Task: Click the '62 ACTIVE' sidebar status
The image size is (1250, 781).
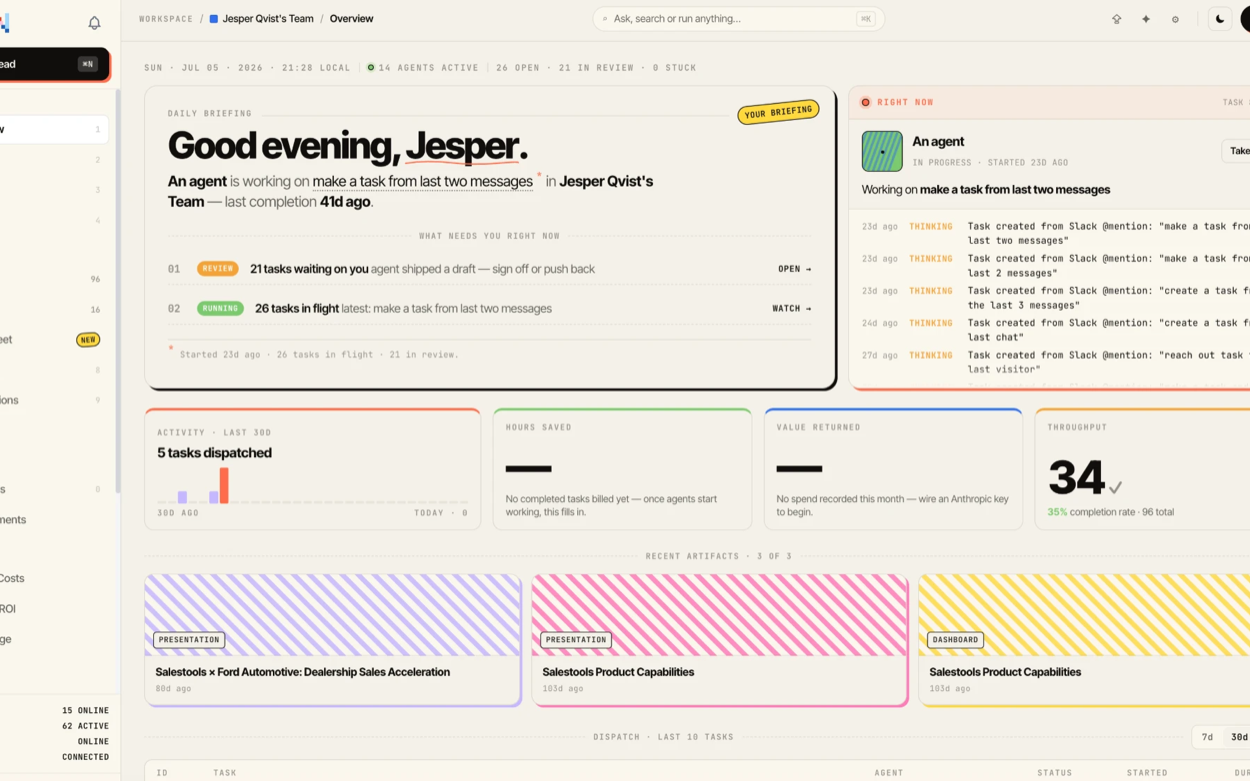Action: [x=85, y=726]
